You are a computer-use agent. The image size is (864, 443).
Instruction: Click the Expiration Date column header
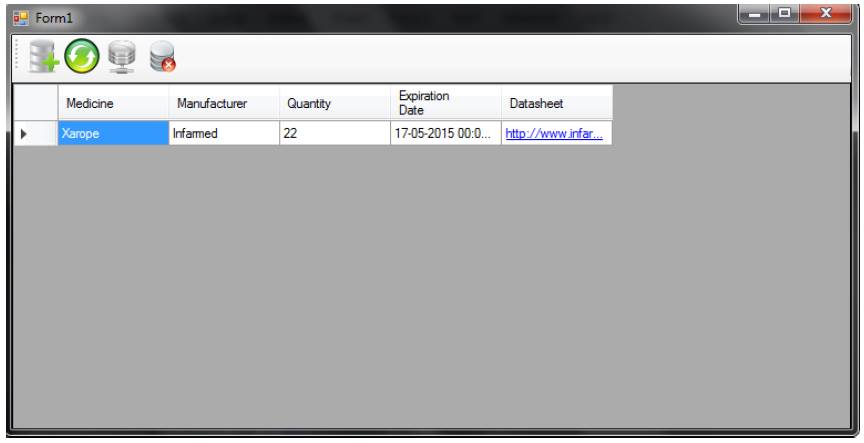(x=445, y=103)
